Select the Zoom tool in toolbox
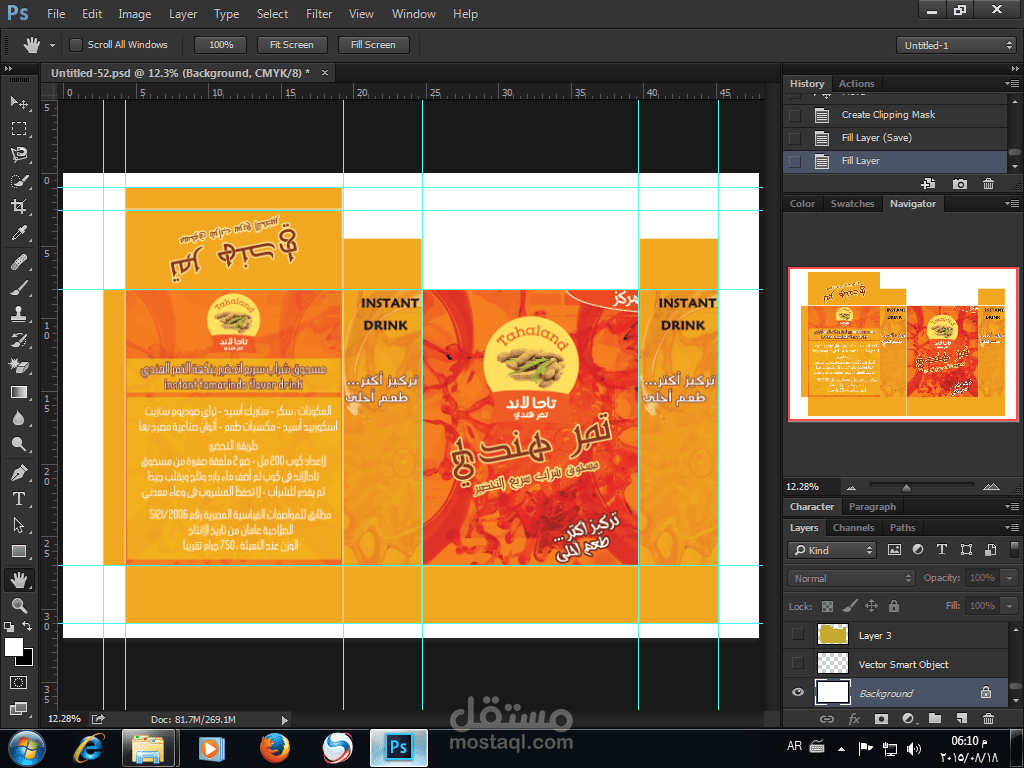1024x768 pixels. [19, 605]
